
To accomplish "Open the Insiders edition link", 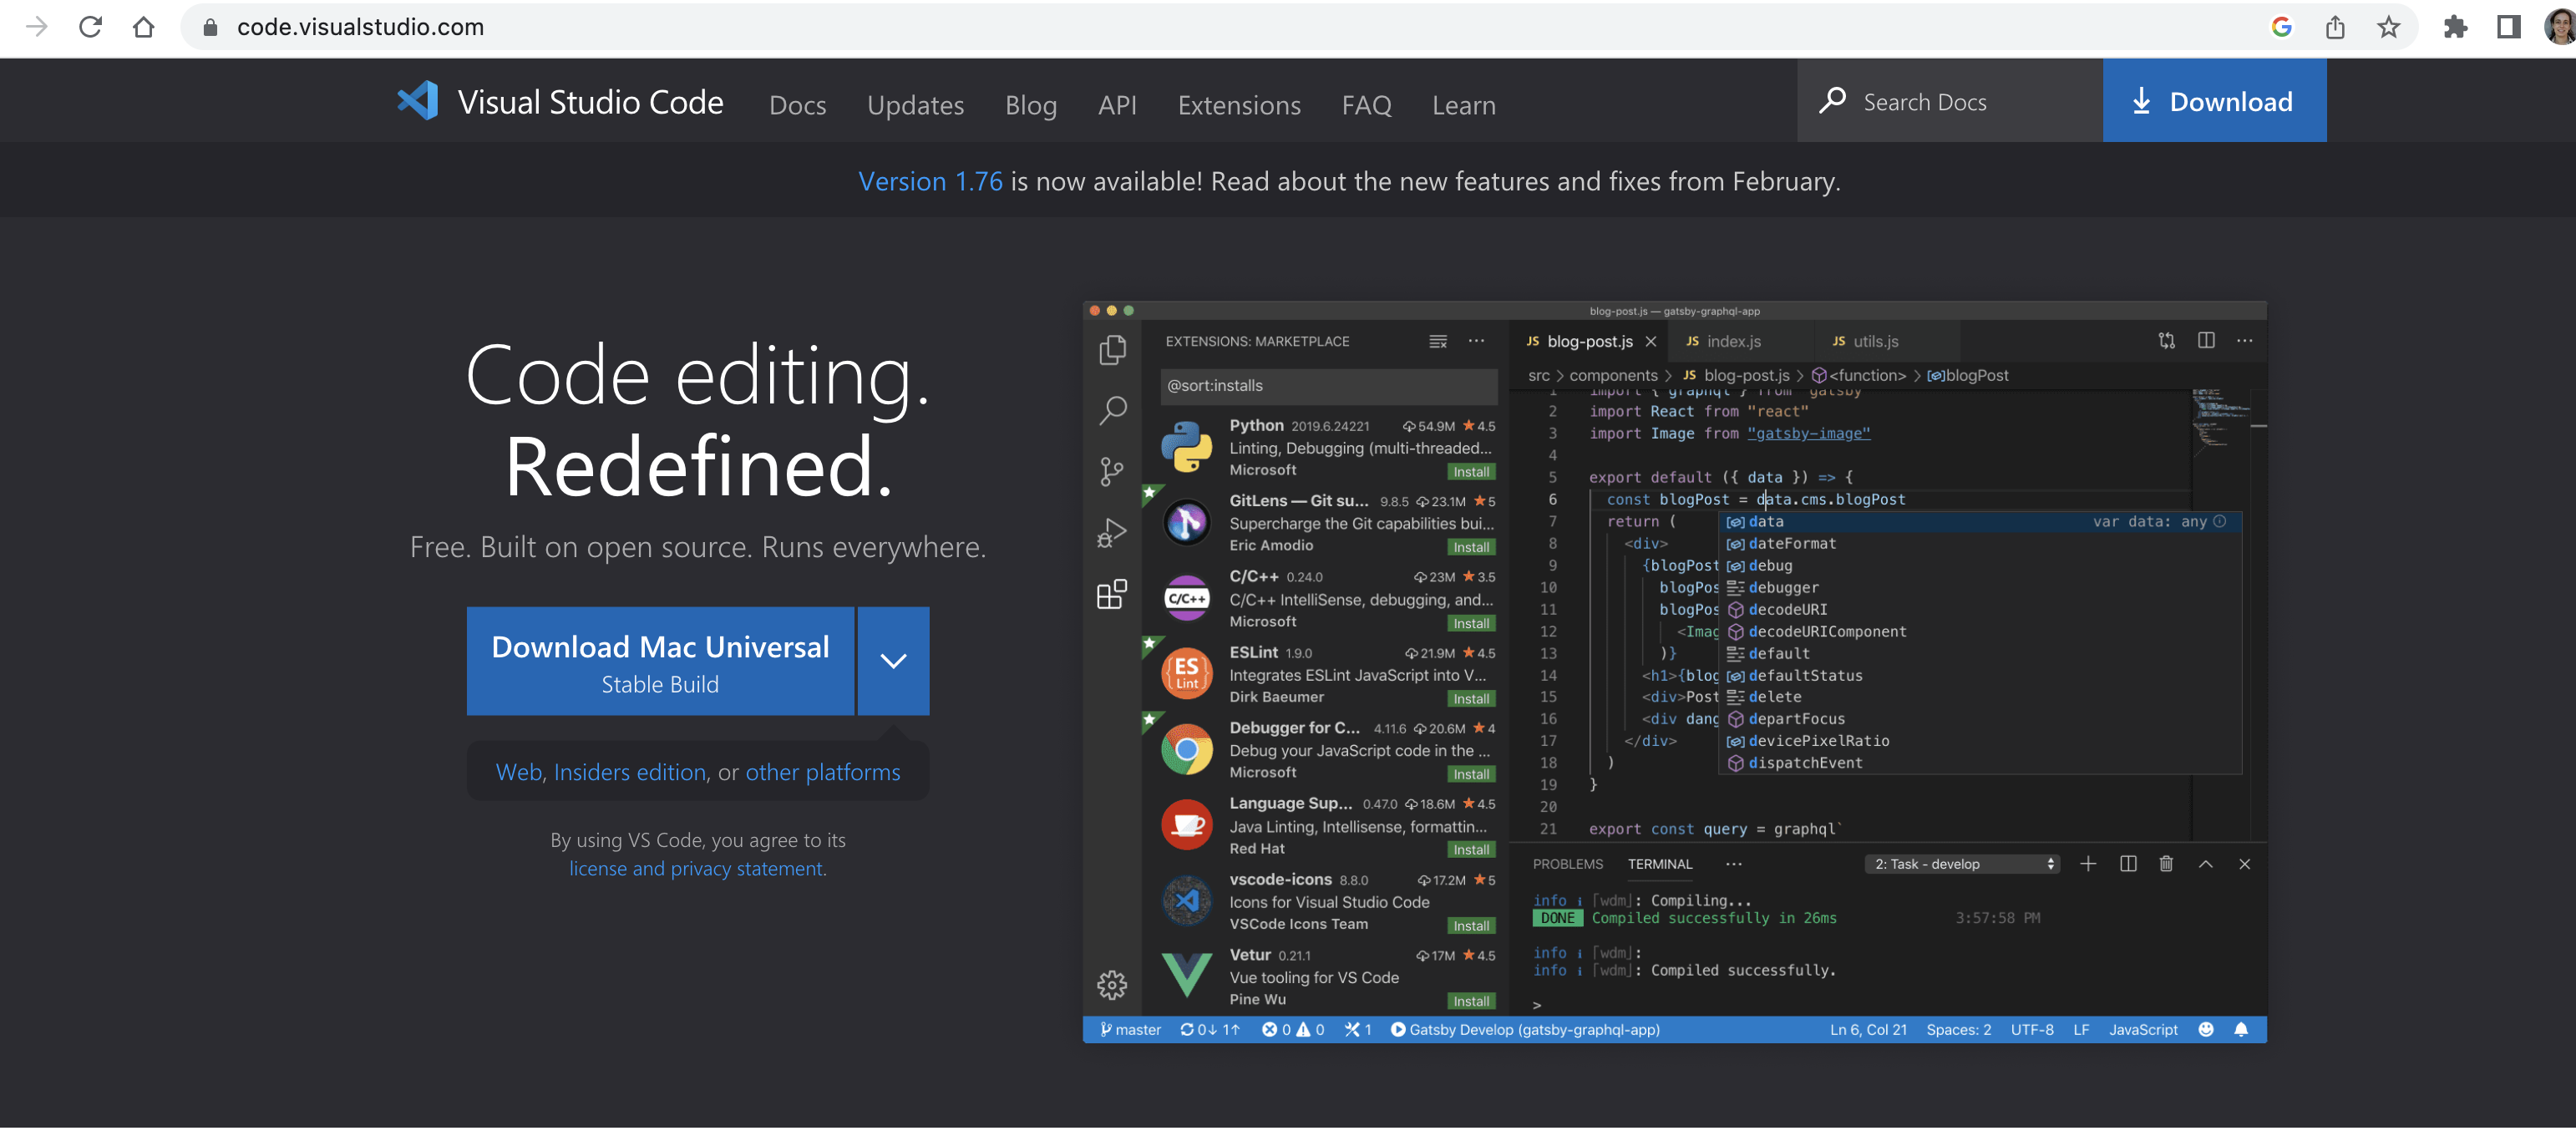I will click(x=630, y=772).
